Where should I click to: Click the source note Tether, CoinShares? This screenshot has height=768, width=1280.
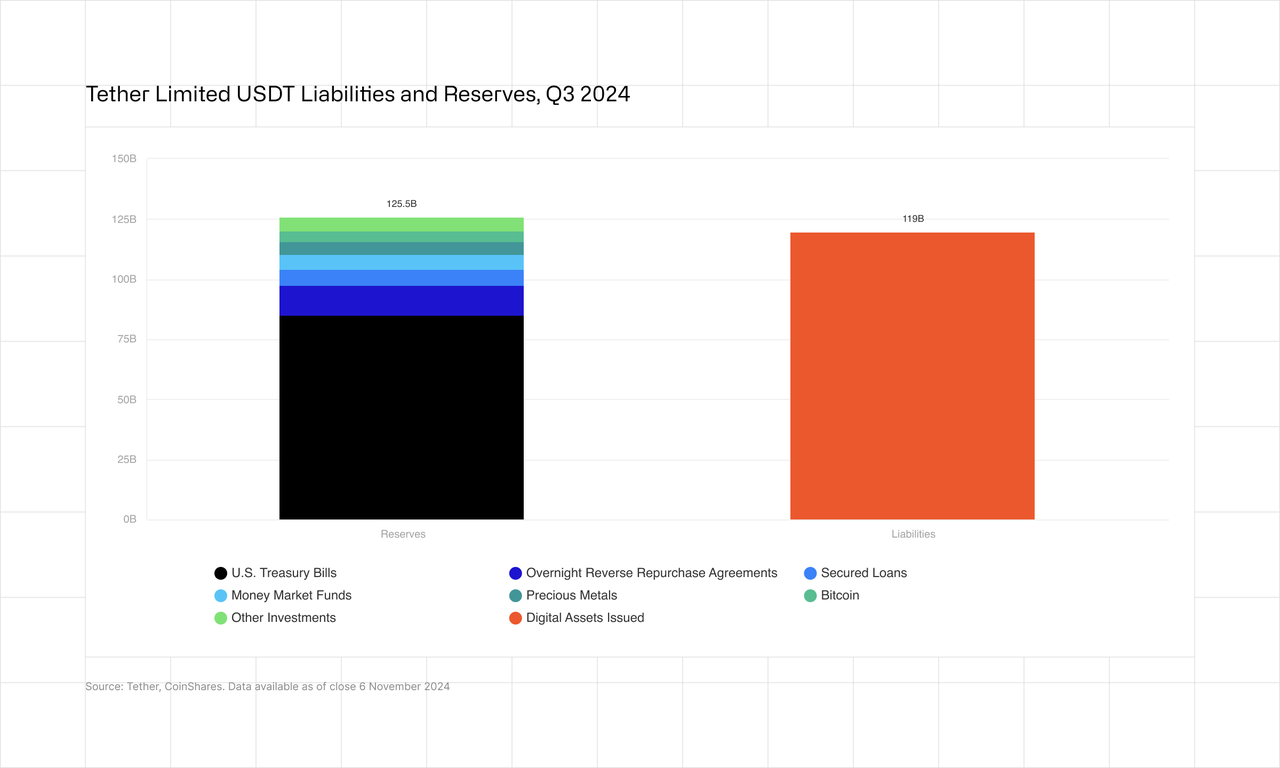point(267,687)
